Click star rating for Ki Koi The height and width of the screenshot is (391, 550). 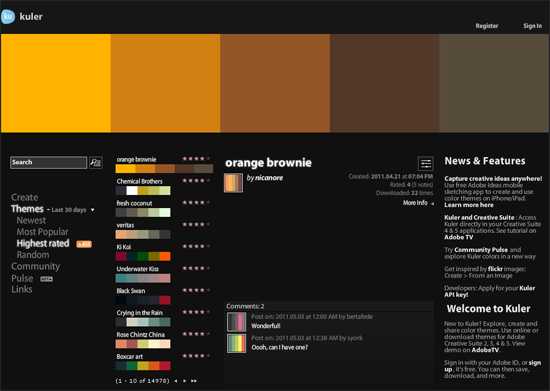click(196, 247)
